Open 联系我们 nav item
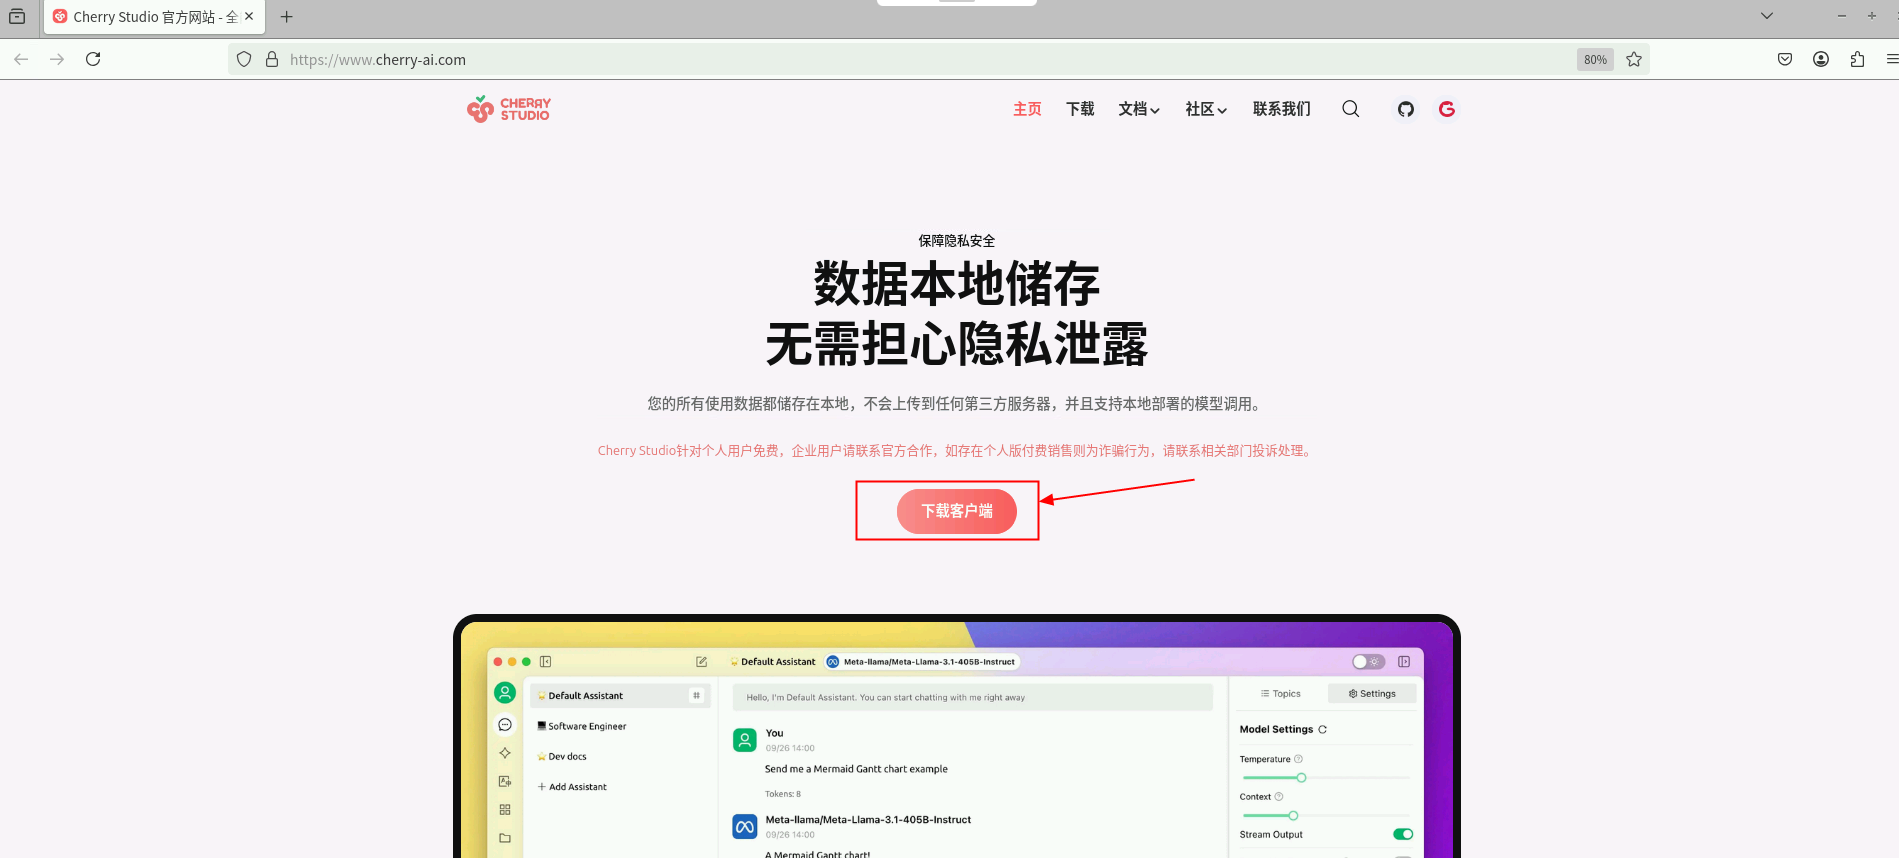1899x858 pixels. coord(1281,109)
